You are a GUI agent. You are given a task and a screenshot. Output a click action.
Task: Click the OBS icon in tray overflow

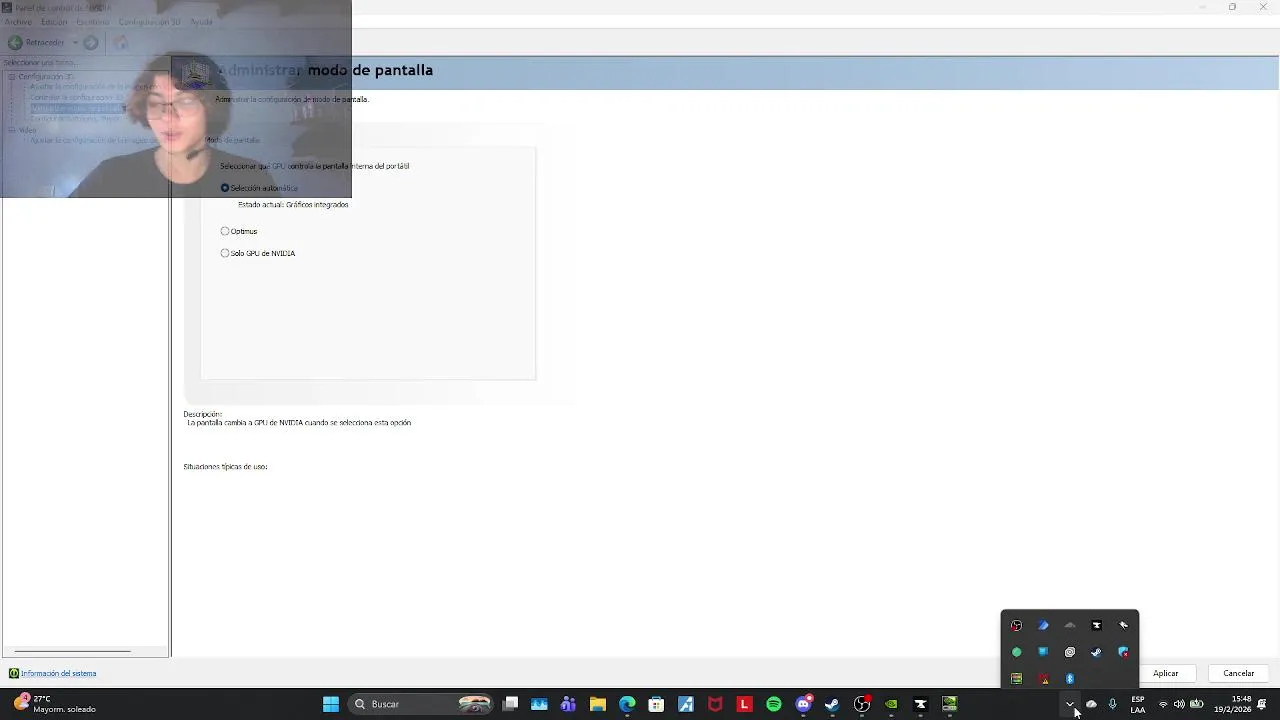(x=1016, y=625)
